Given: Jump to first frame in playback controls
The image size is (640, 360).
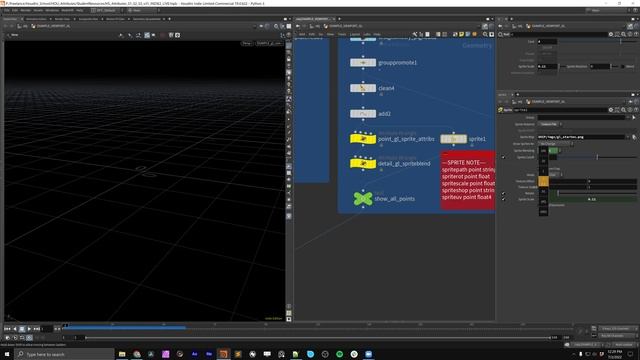Looking at the screenshot, I should 7,329.
